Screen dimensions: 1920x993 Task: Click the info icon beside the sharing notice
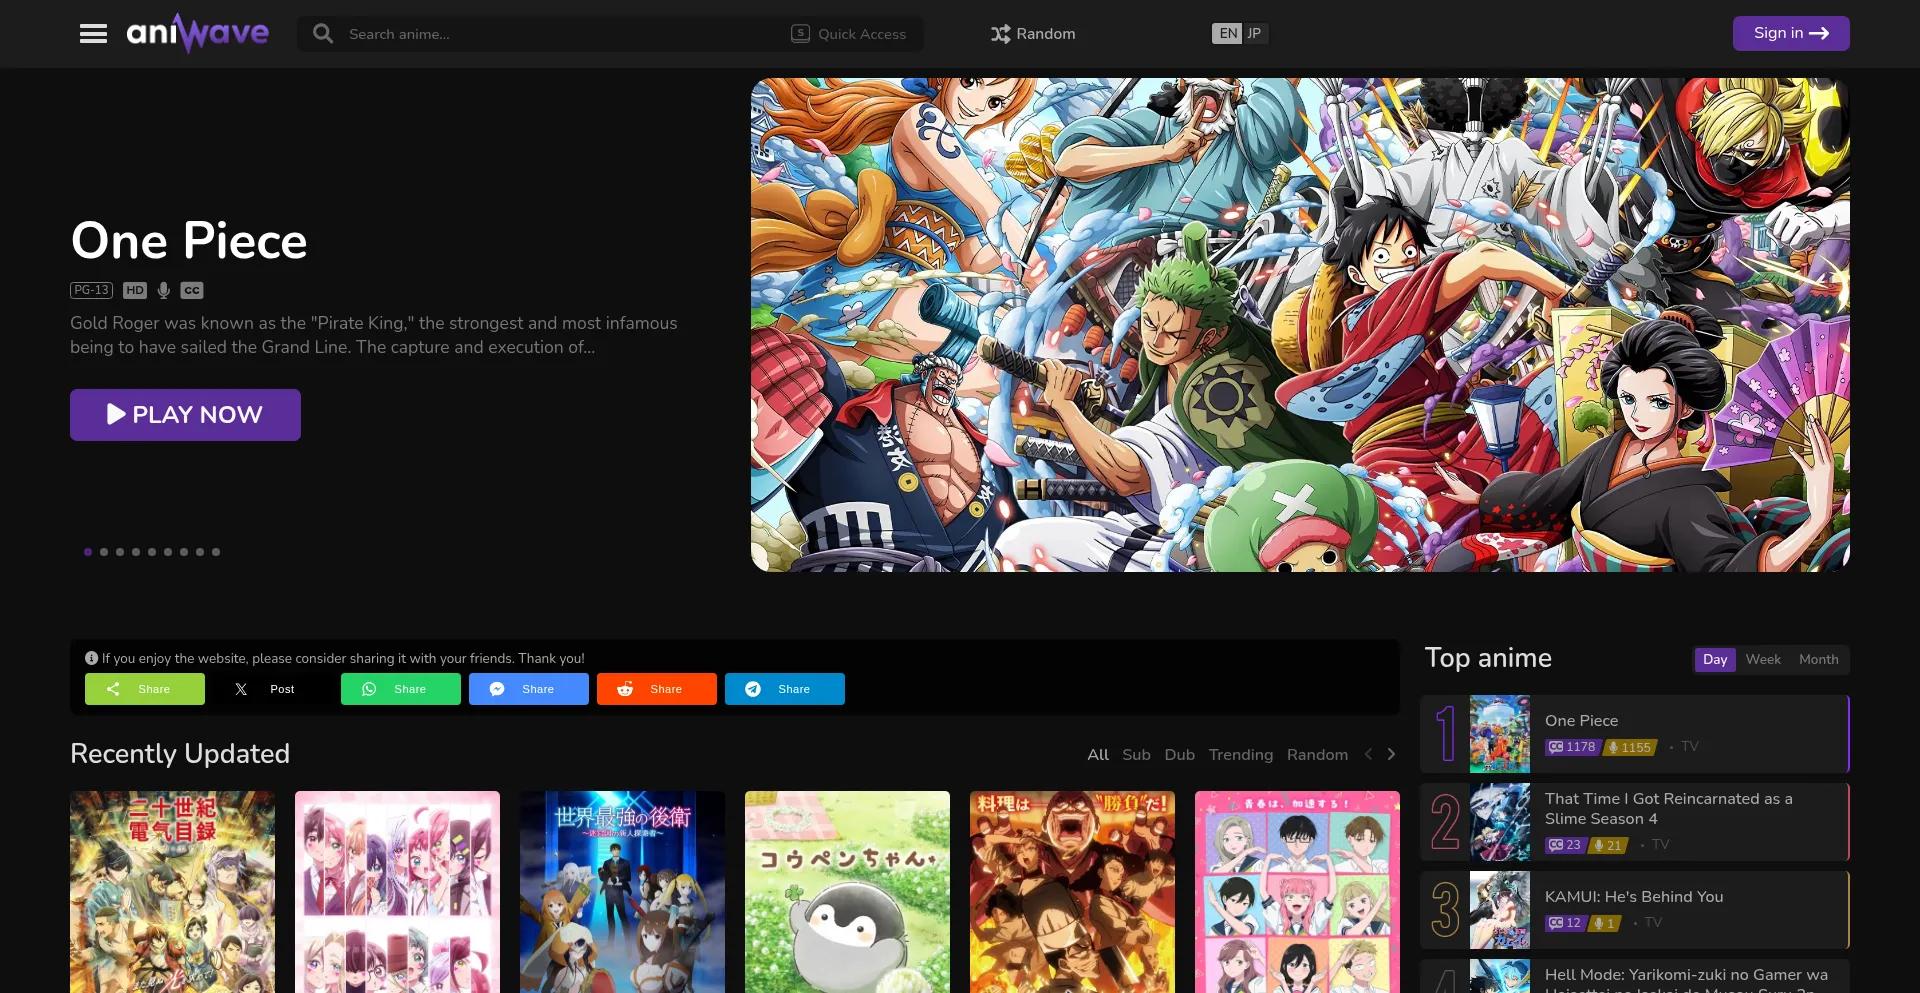pos(91,658)
